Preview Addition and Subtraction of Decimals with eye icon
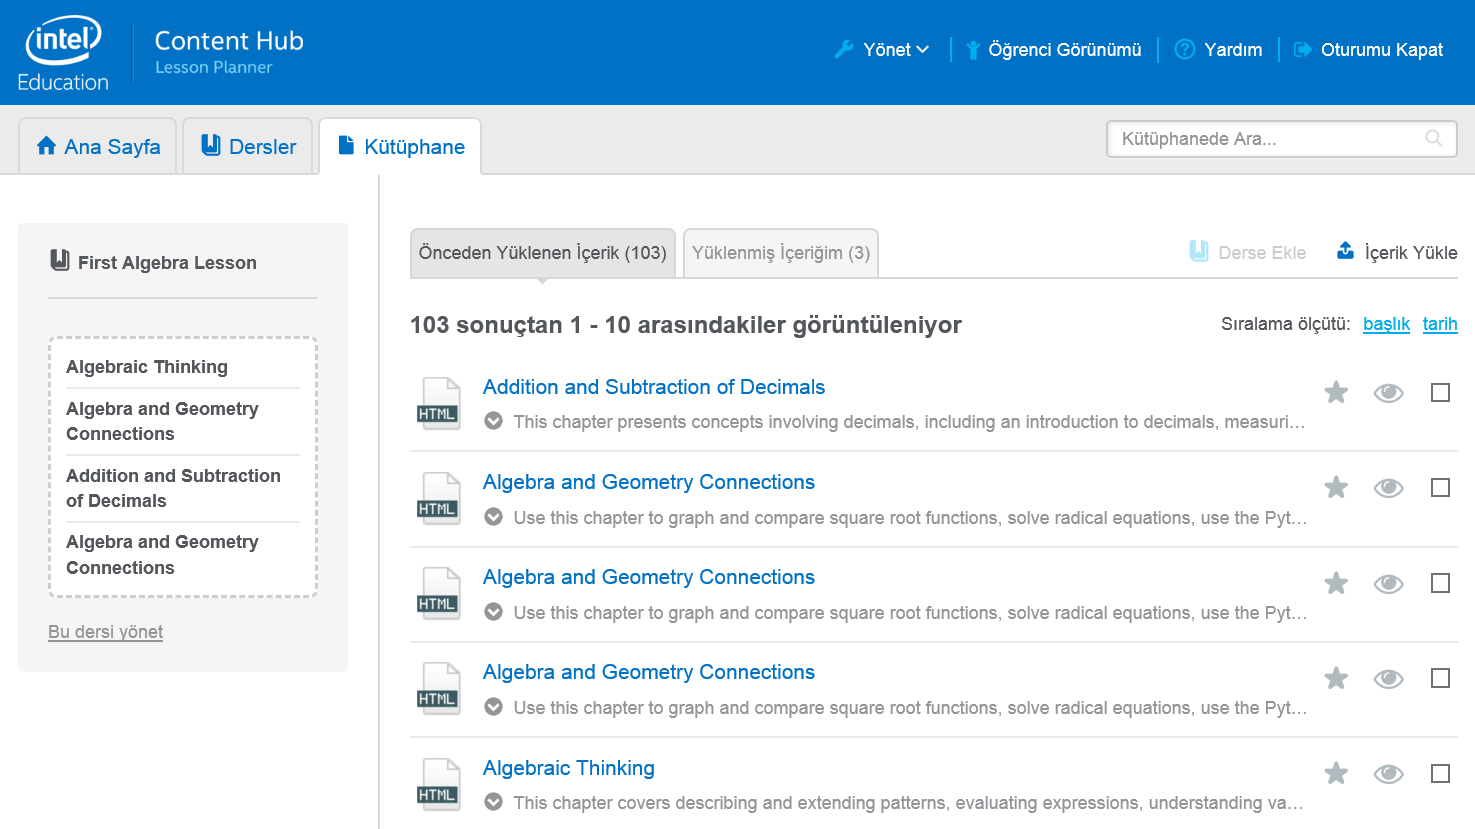 [1388, 393]
